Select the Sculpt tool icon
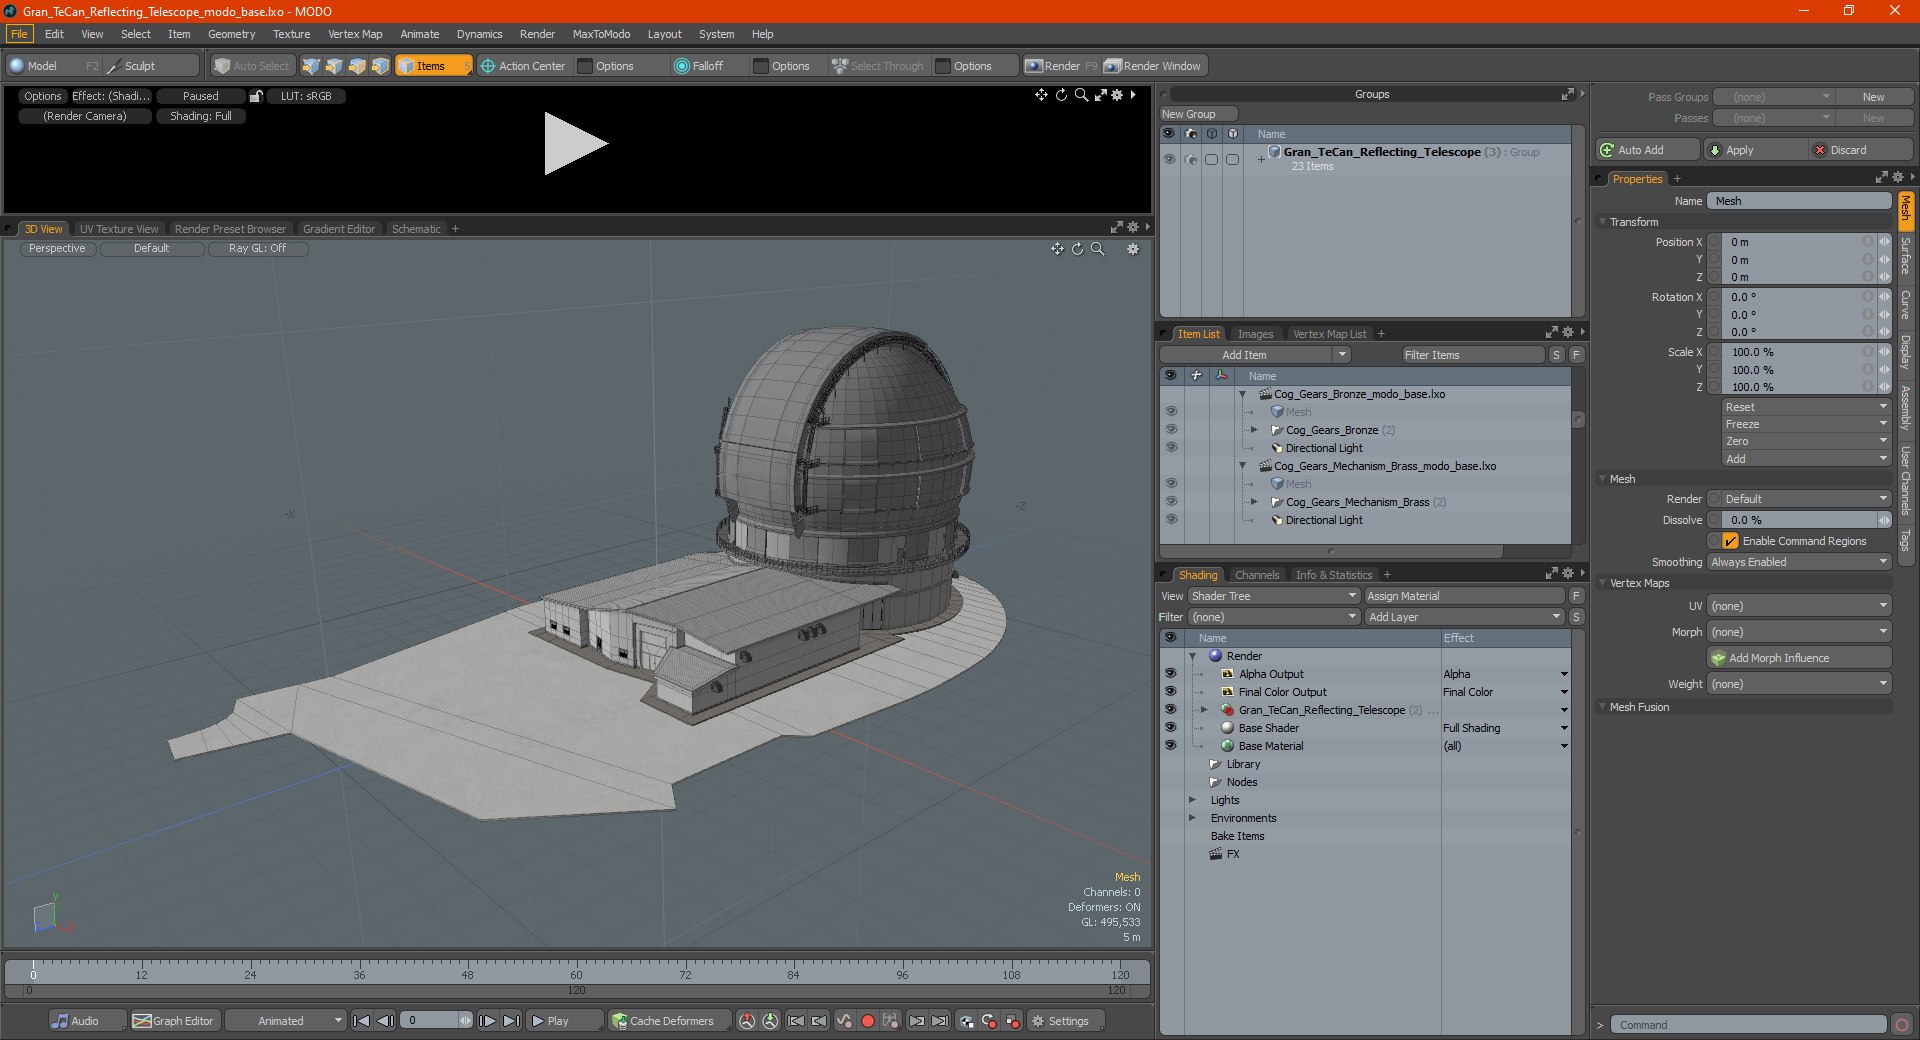The image size is (1920, 1040). coord(114,66)
